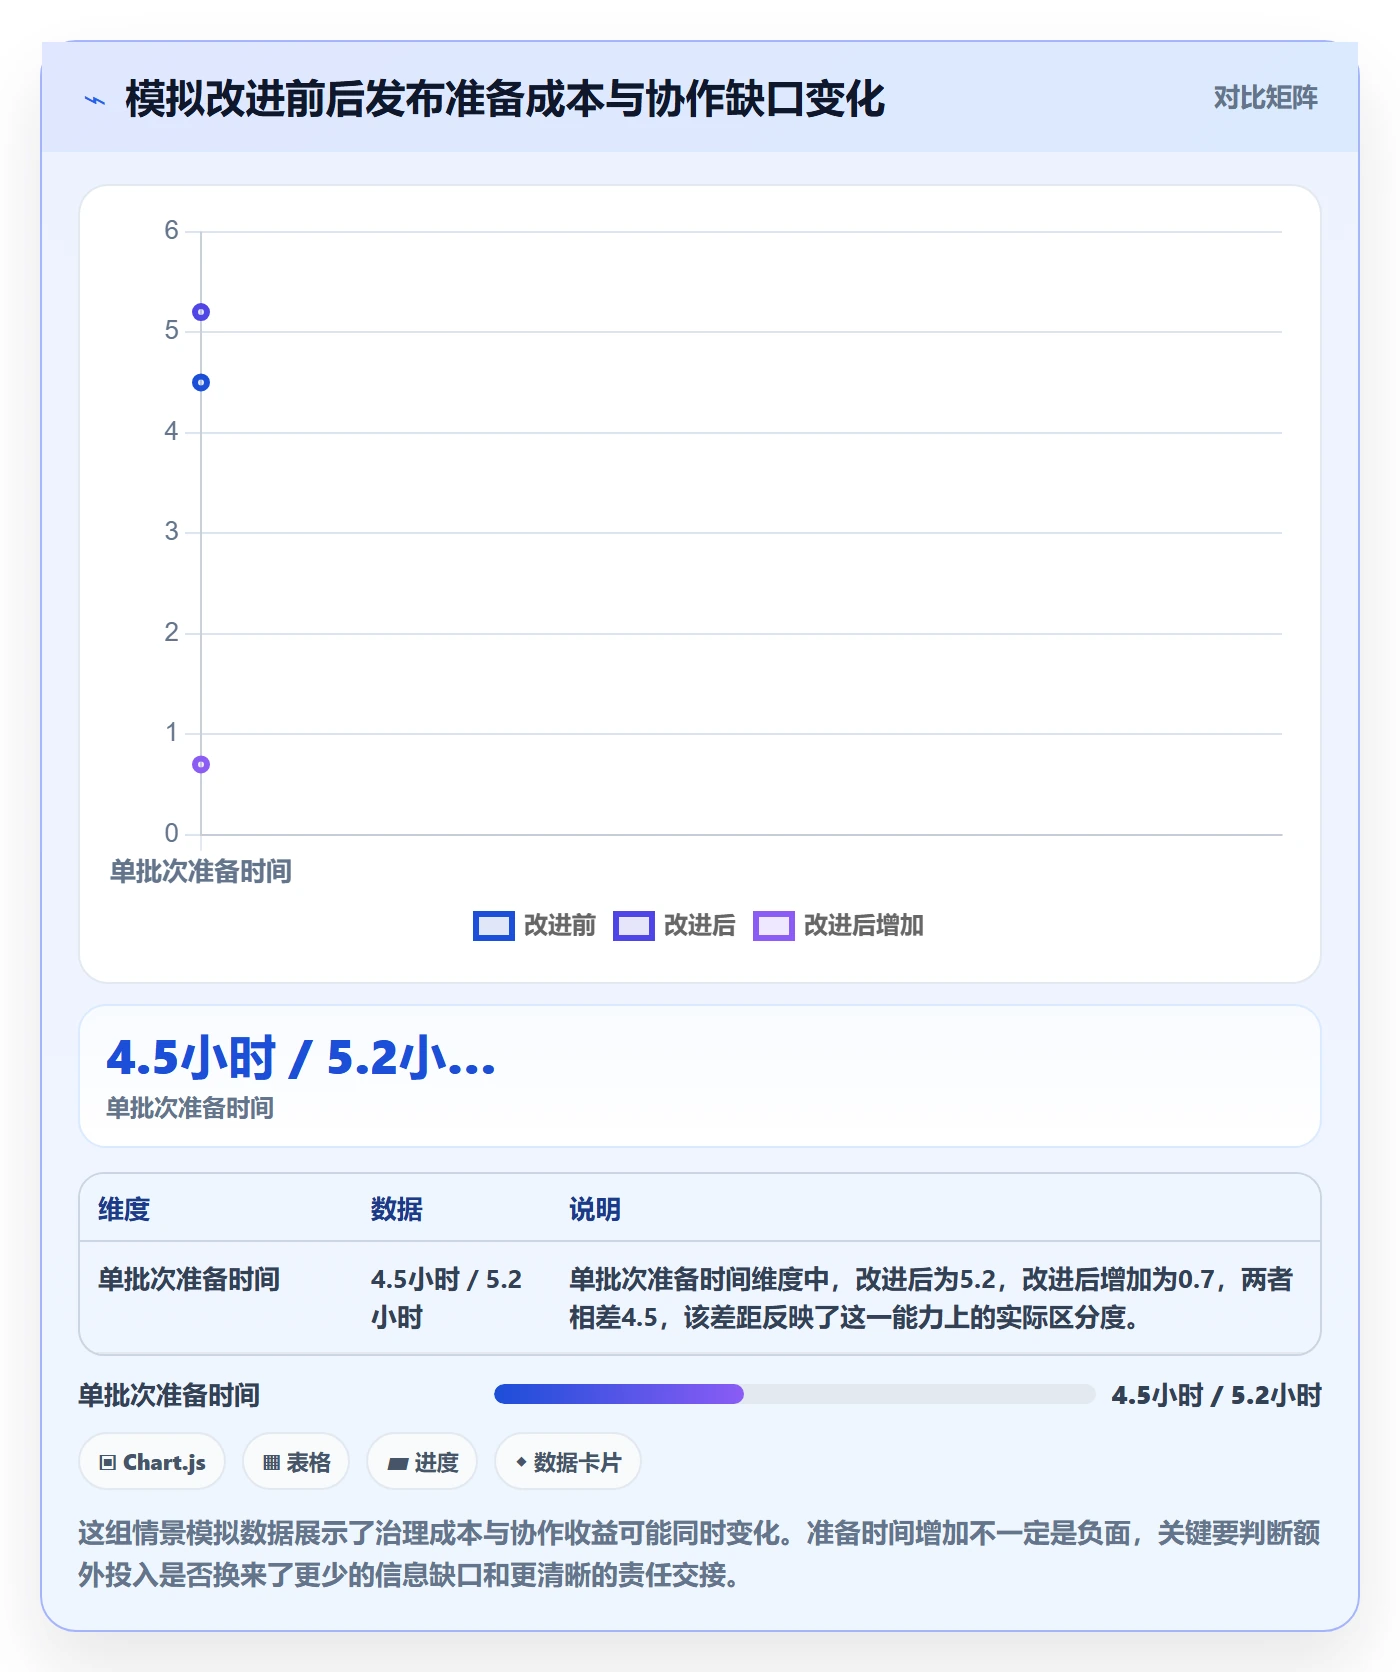Image resolution: width=1400 pixels, height=1672 pixels.
Task: Click the 4.5小时 / 5.2小时 value beside progress bar
Action: point(1217,1395)
